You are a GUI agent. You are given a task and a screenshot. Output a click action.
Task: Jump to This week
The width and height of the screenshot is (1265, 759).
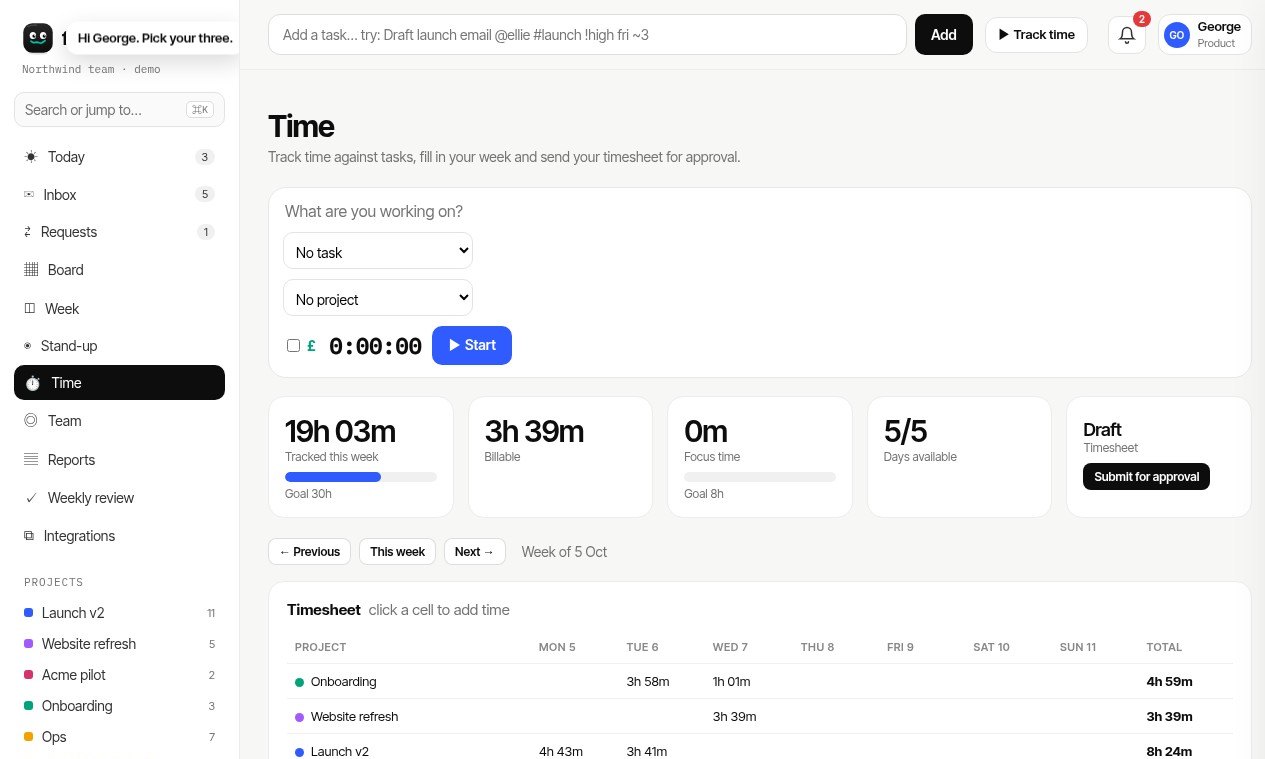pyautogui.click(x=398, y=552)
